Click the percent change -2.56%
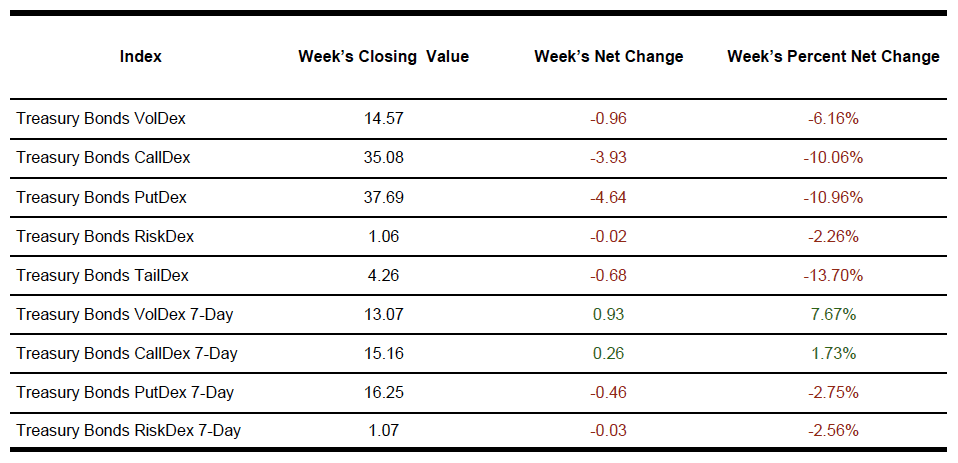The height and width of the screenshot is (463, 958). (x=833, y=431)
